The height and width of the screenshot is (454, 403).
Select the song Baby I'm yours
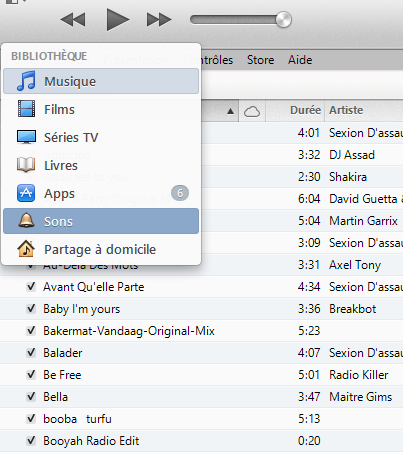point(82,309)
